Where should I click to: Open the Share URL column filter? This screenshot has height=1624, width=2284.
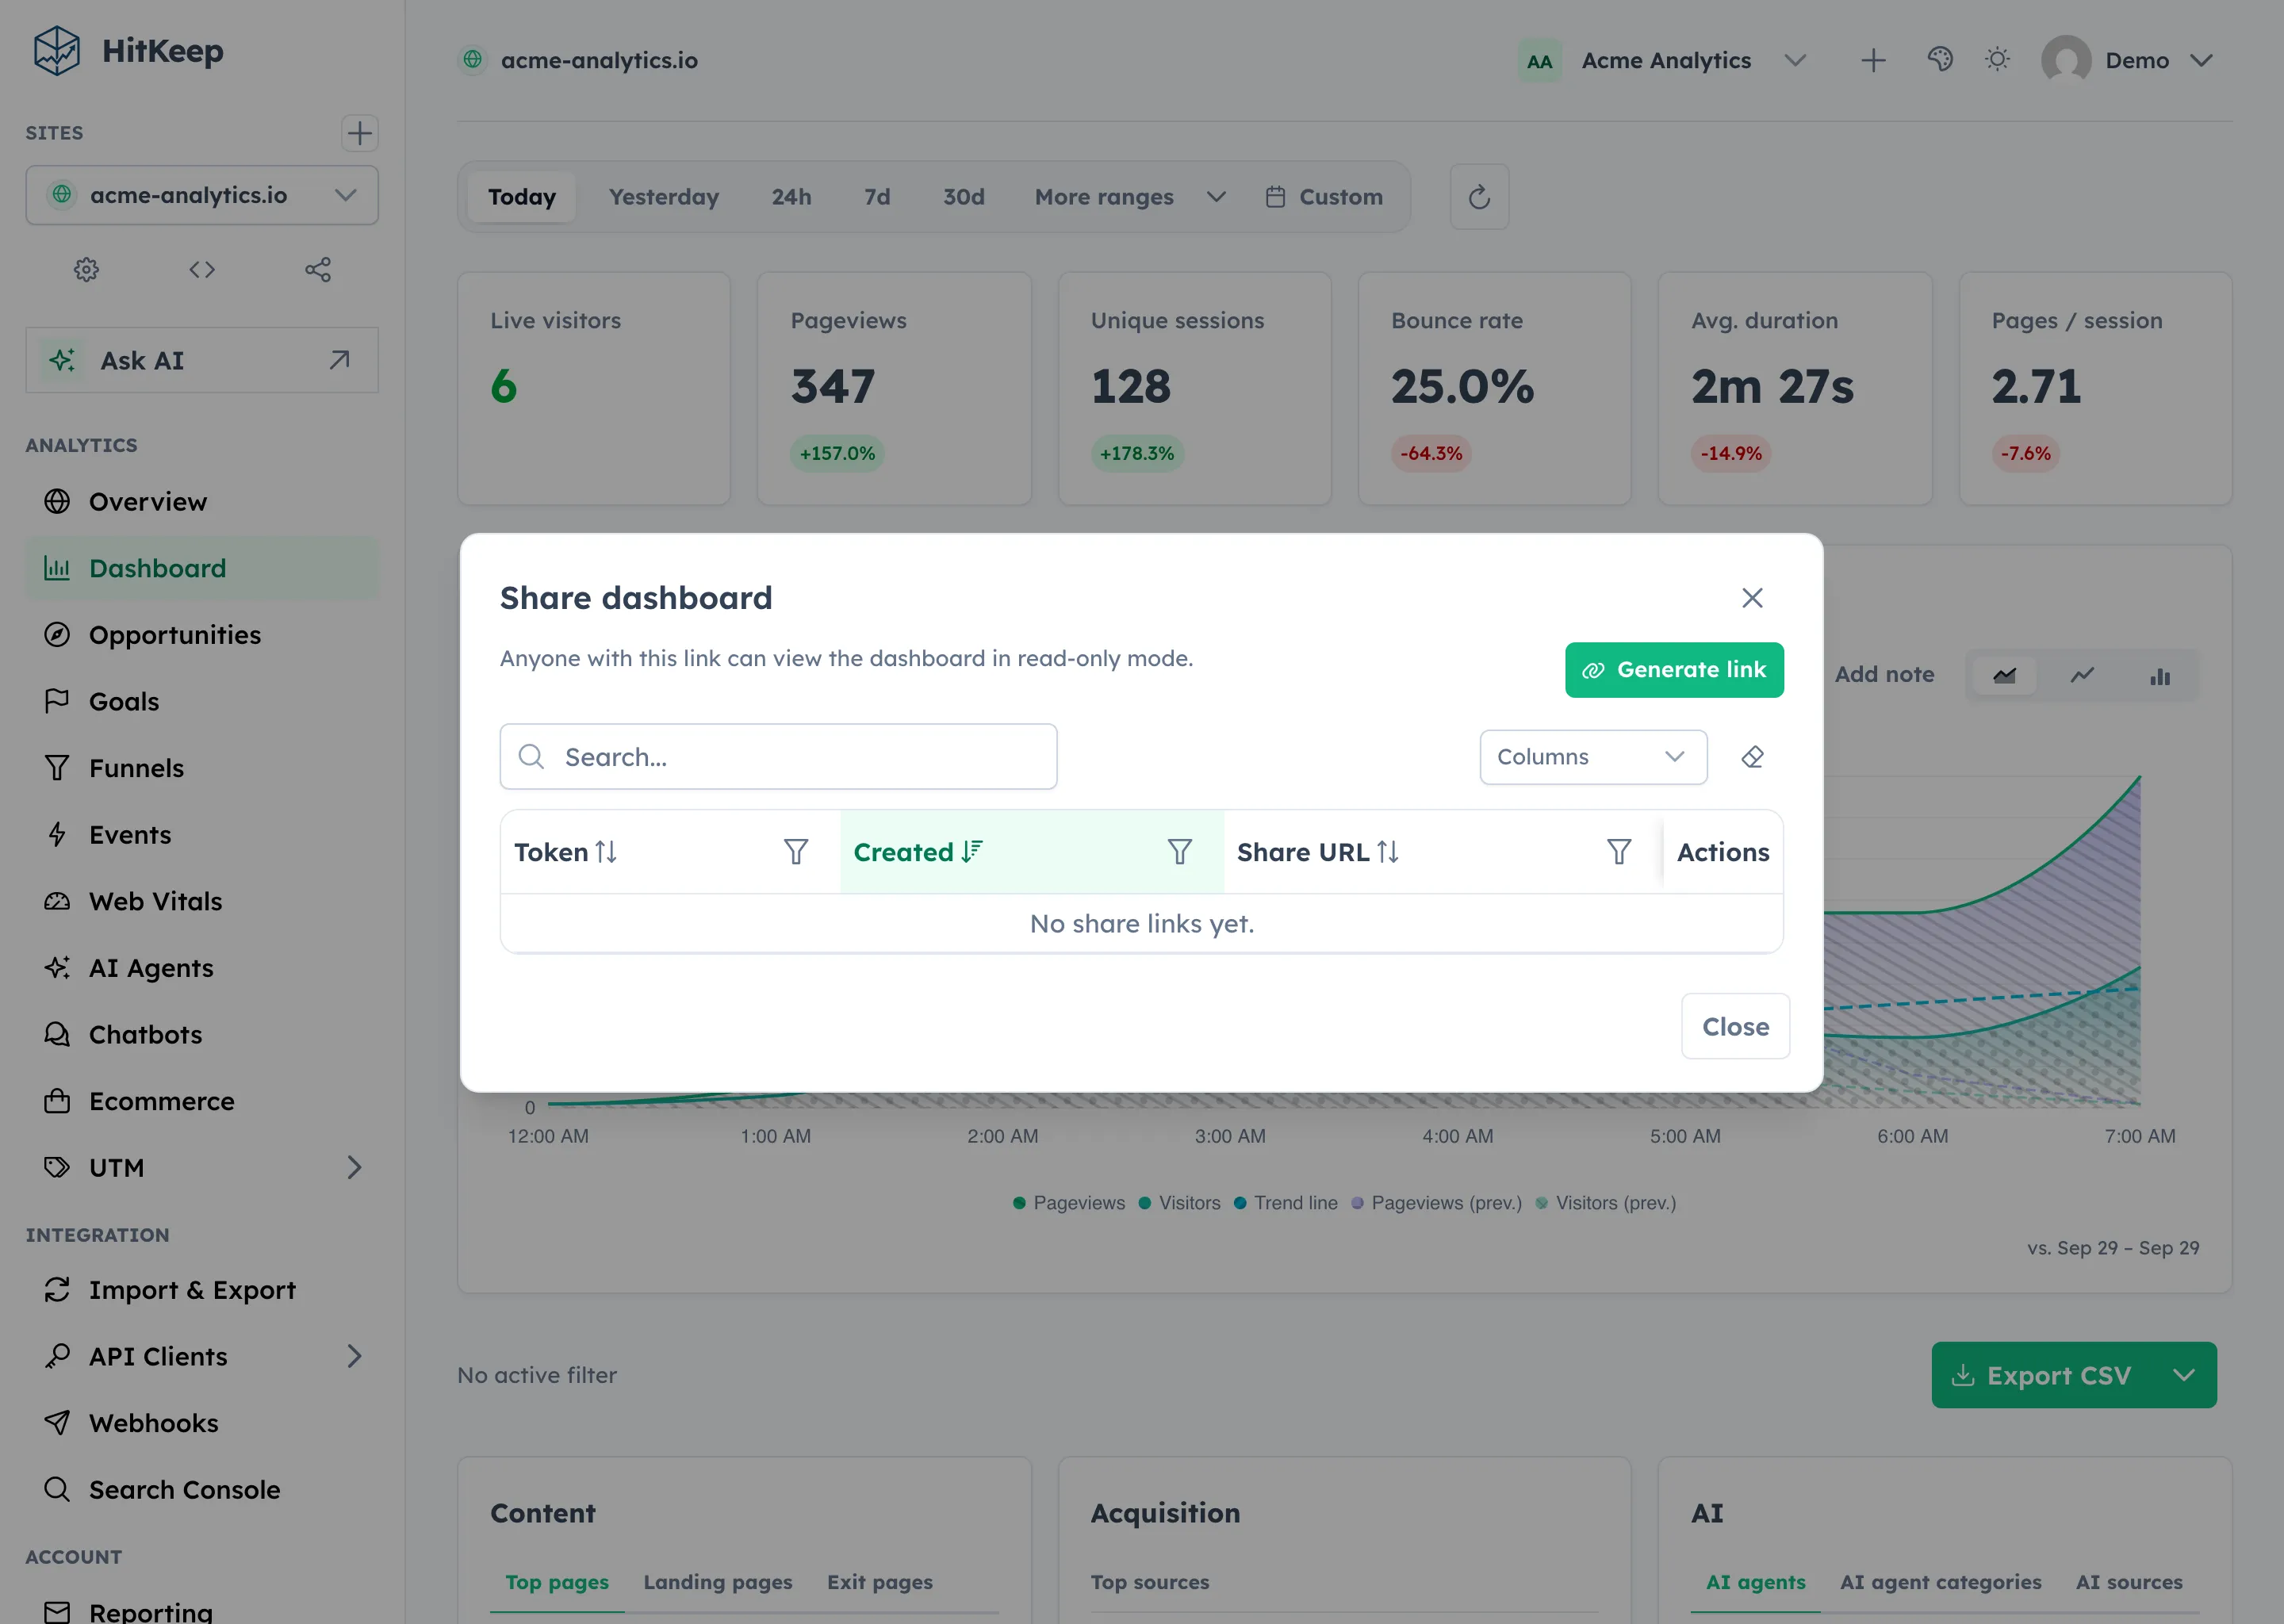coord(1619,852)
